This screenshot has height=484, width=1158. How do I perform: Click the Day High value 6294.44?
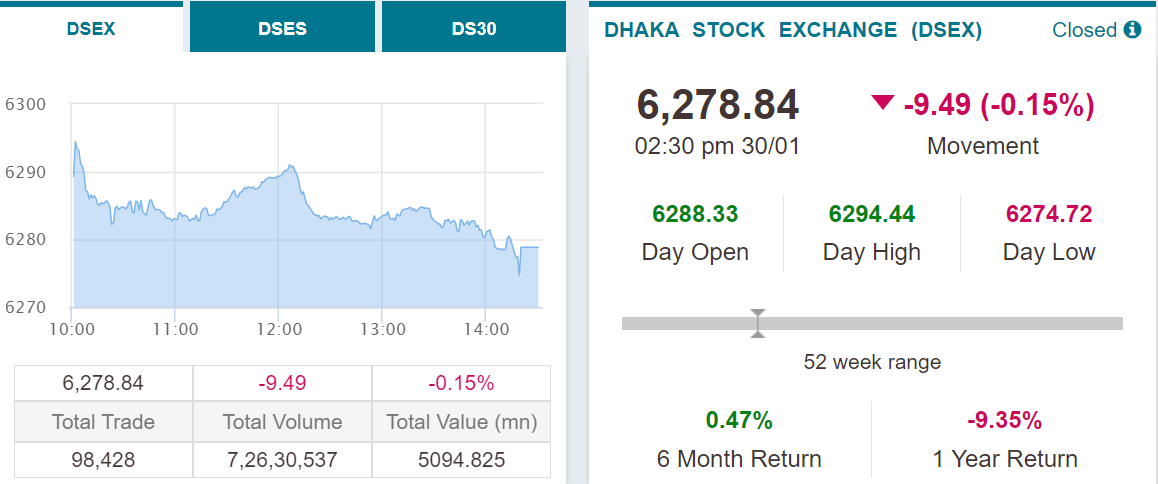coord(871,214)
